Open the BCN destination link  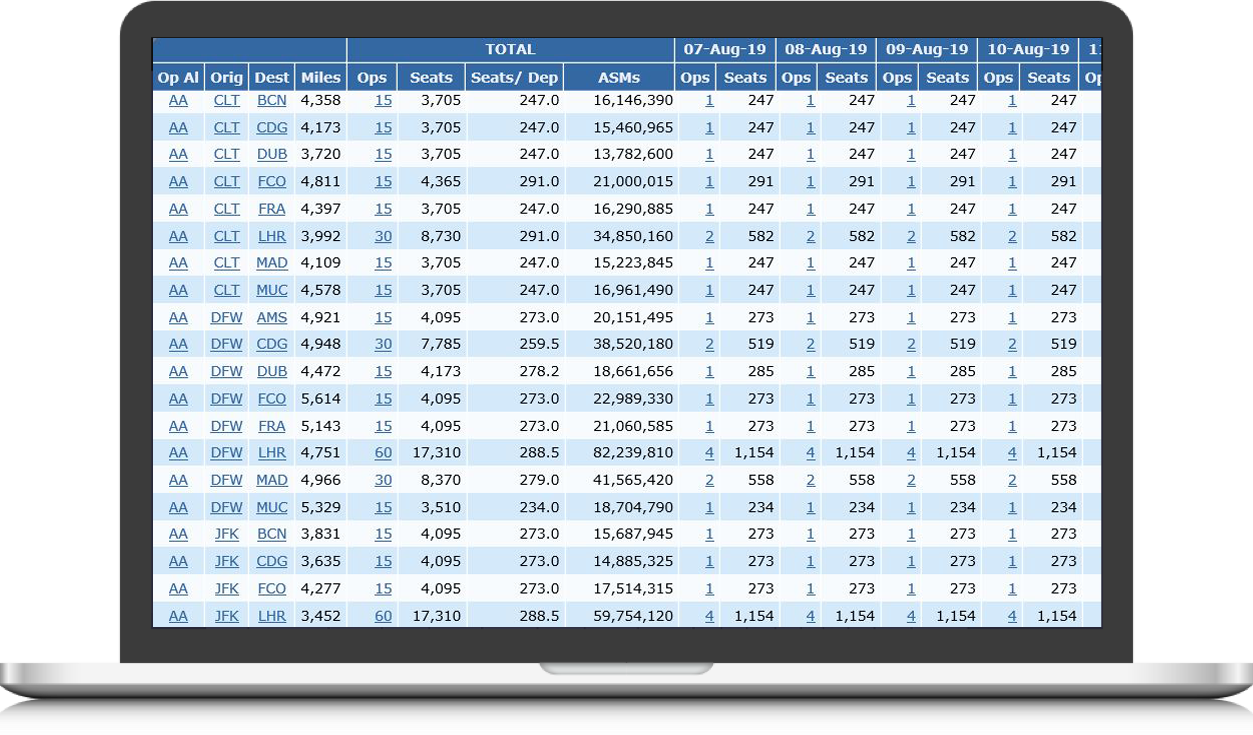pos(271,100)
